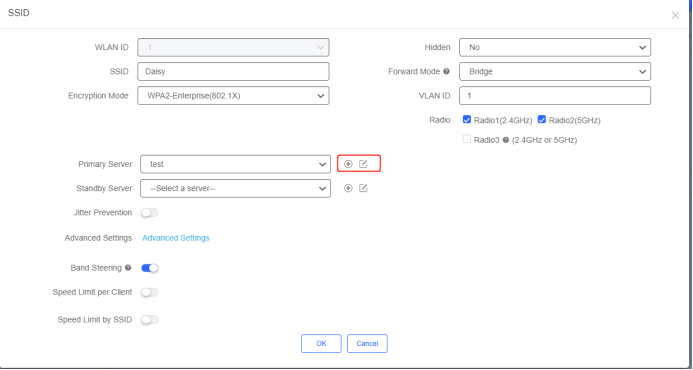Open the Encryption Mode dropdown
Screen dimensions: 693x370
(x=233, y=95)
